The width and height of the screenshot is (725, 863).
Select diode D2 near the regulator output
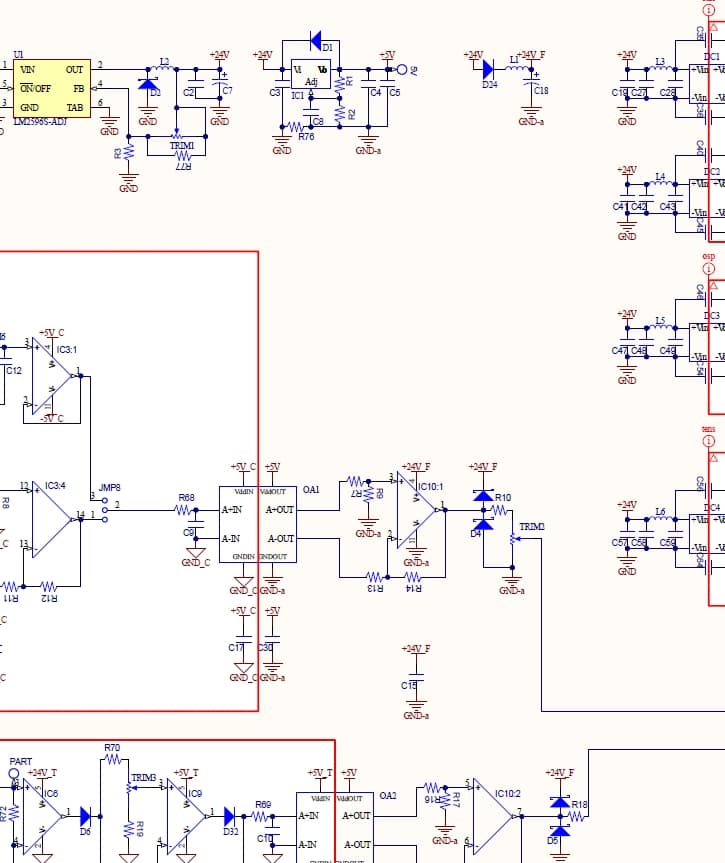point(148,85)
